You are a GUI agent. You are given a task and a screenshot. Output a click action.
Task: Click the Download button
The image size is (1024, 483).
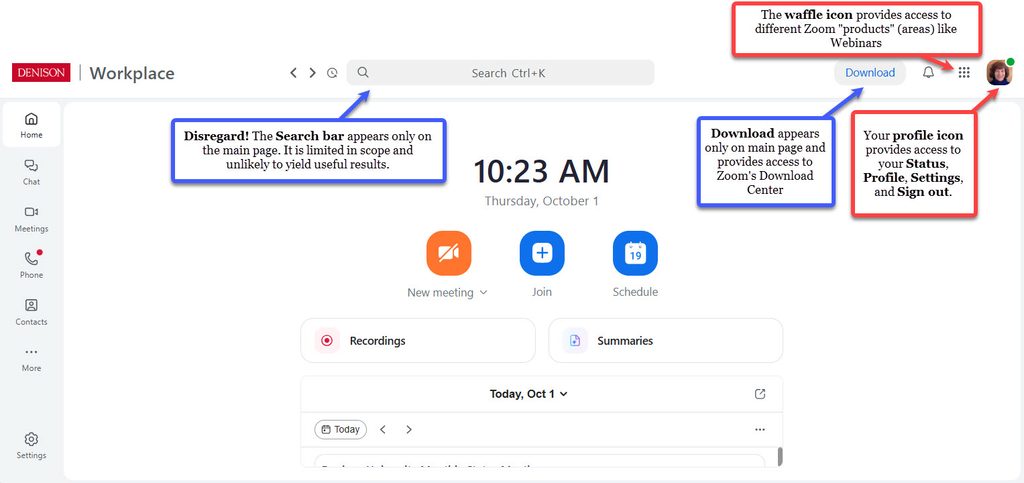(870, 72)
